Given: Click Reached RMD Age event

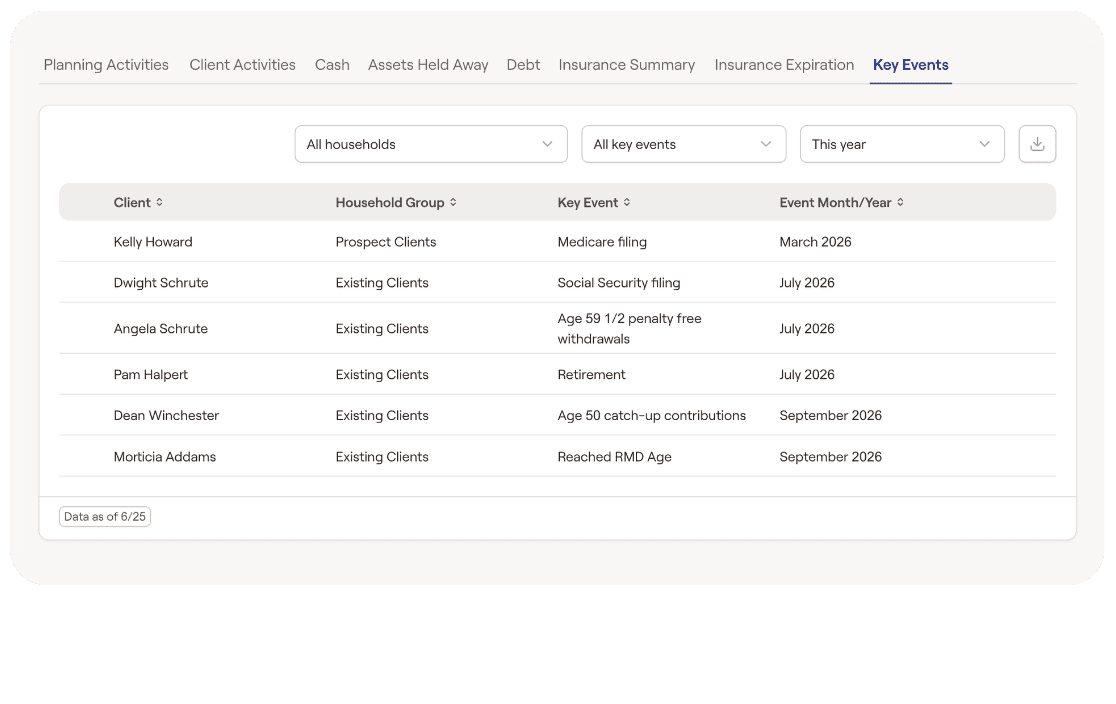Looking at the screenshot, I should click(614, 457).
